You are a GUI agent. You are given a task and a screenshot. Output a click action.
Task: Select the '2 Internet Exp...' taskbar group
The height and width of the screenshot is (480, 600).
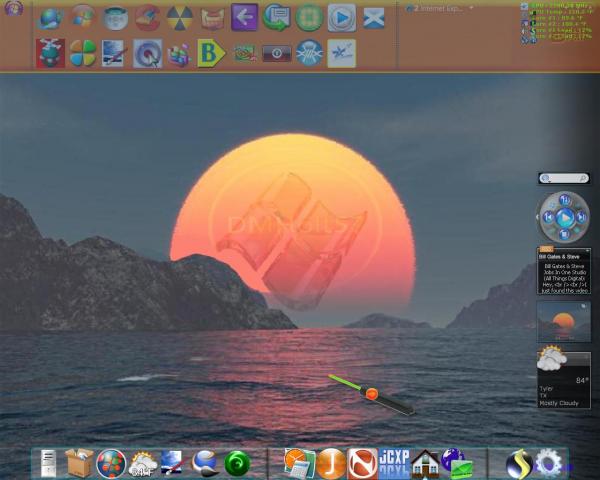coord(440,8)
